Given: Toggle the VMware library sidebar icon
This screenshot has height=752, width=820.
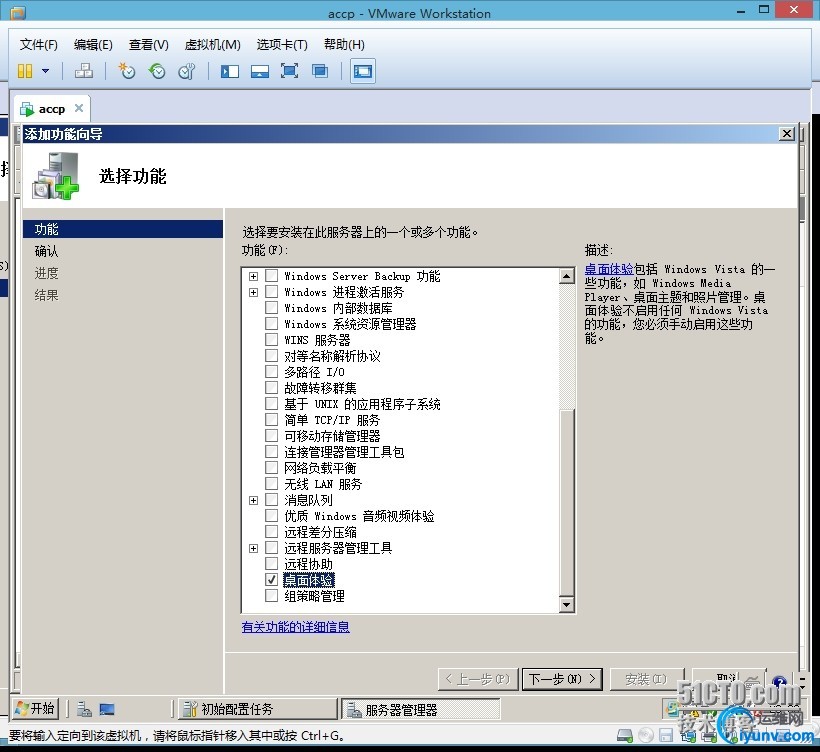Looking at the screenshot, I should click(x=230, y=71).
